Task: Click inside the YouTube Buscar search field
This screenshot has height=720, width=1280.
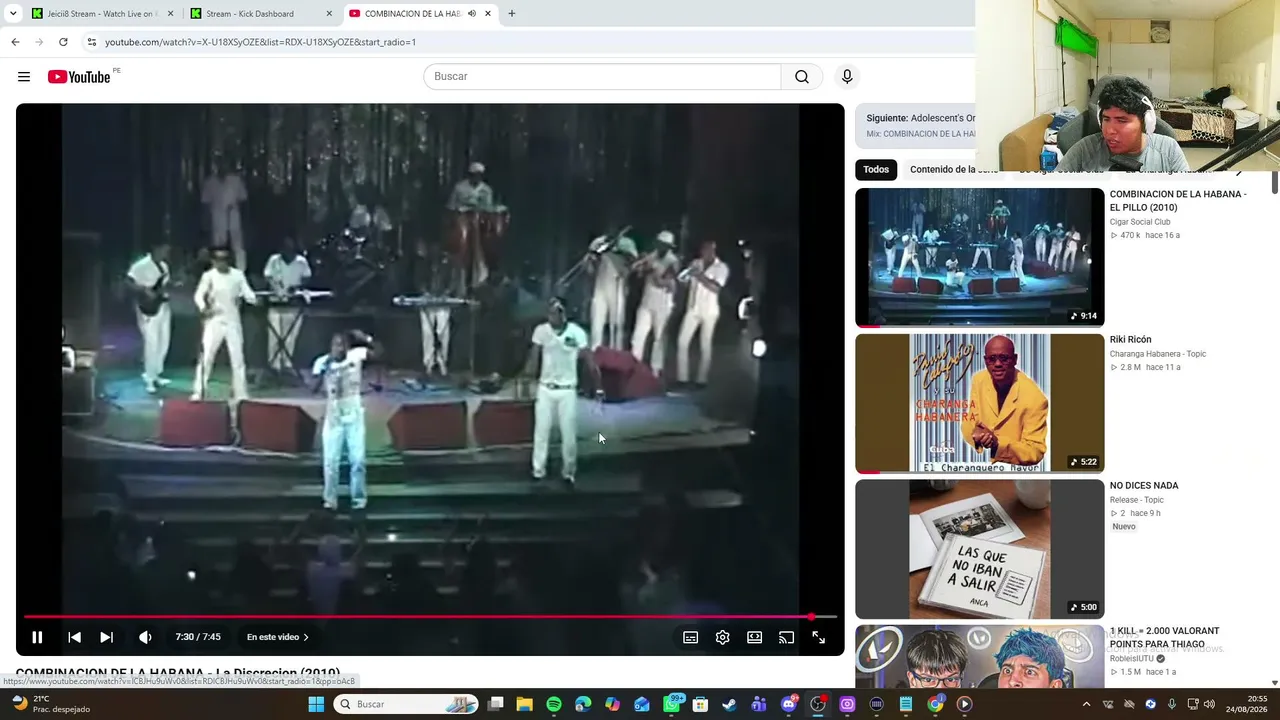Action: pyautogui.click(x=602, y=77)
